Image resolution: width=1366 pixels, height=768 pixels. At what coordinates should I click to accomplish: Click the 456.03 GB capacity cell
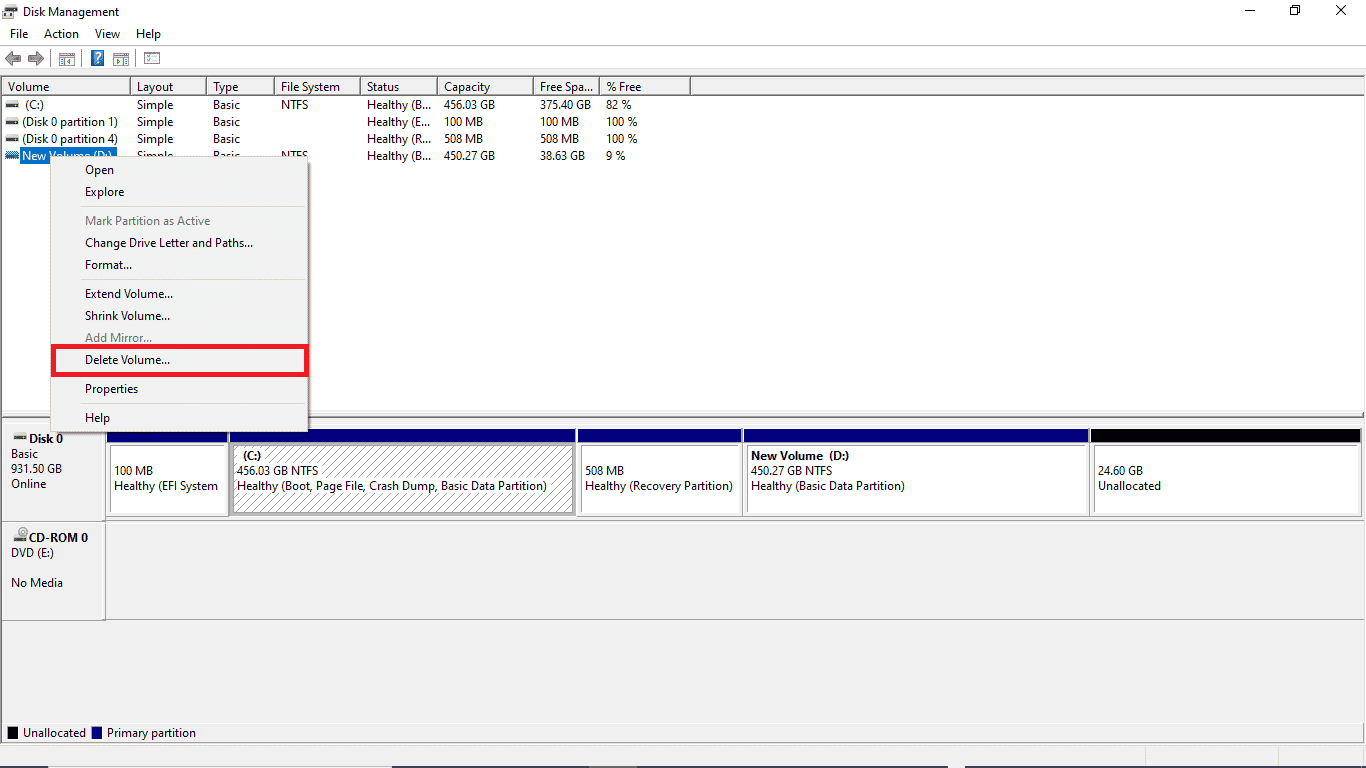(x=469, y=104)
